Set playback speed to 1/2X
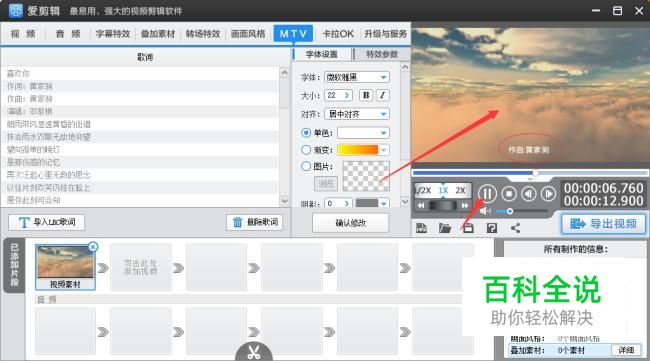Viewport: 650px width, 361px height. point(424,191)
